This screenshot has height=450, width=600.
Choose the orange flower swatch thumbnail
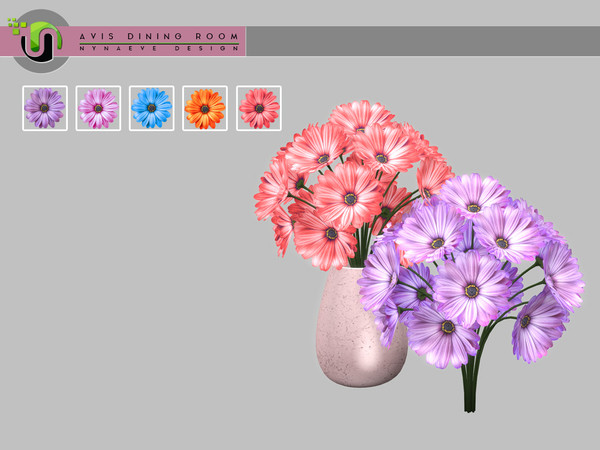pyautogui.click(x=205, y=108)
